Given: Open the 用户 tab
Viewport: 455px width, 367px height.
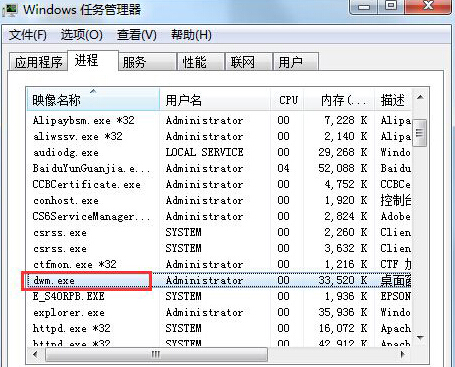Looking at the screenshot, I should point(296,62).
